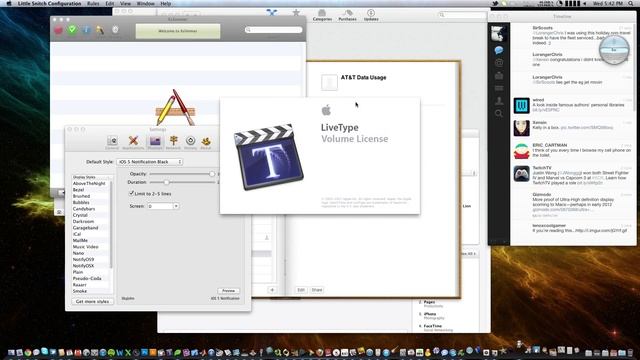Select the Displays pane in Growl Settings
Viewport: 640px width, 360px height.
pyautogui.click(x=155, y=142)
